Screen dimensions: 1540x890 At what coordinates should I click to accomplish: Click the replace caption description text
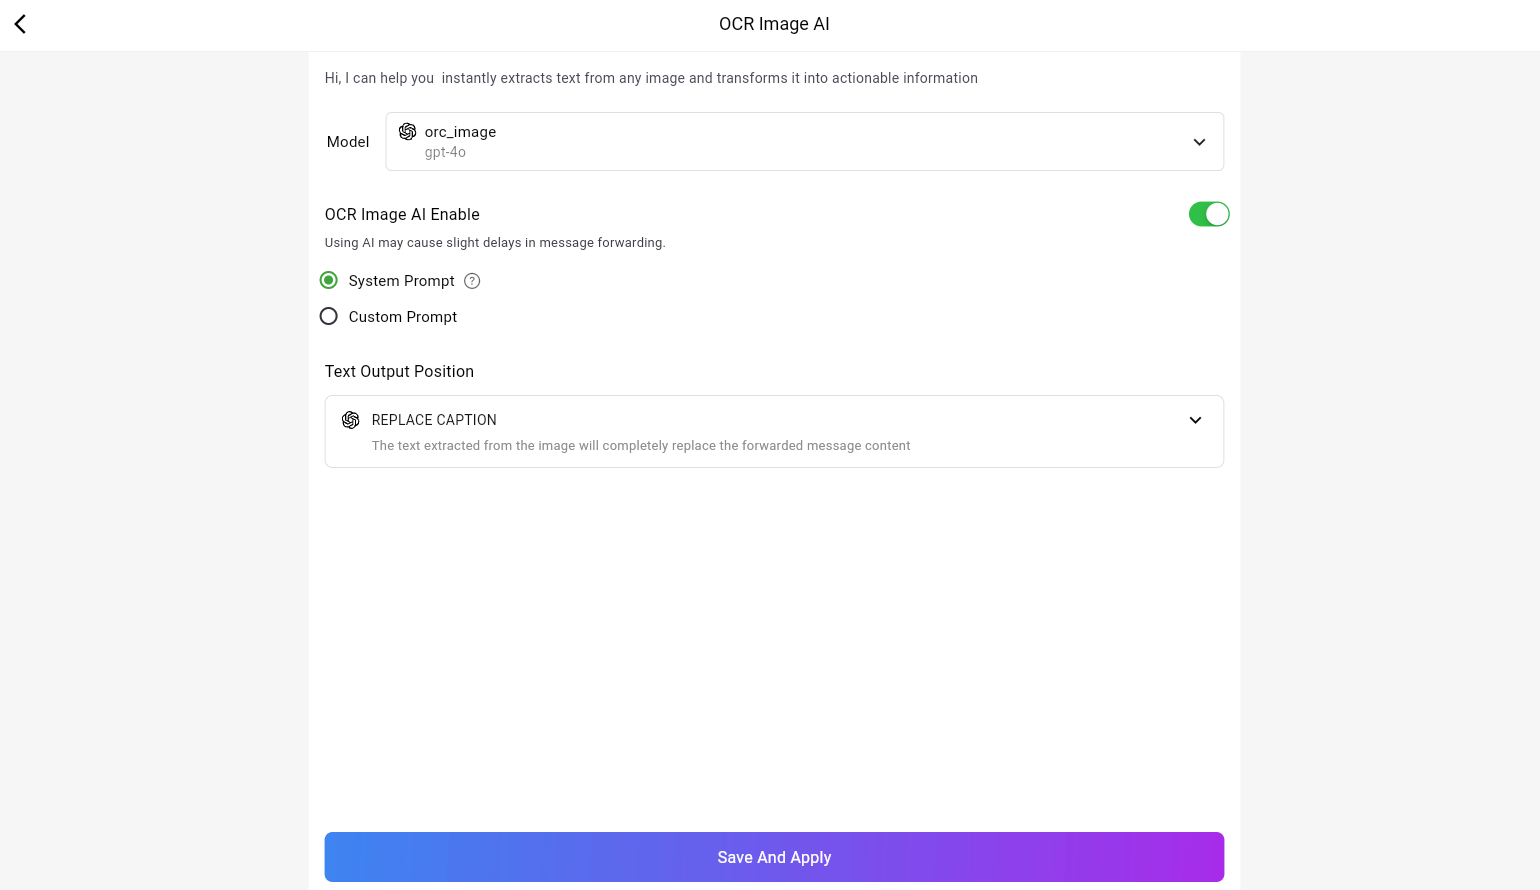tap(640, 446)
